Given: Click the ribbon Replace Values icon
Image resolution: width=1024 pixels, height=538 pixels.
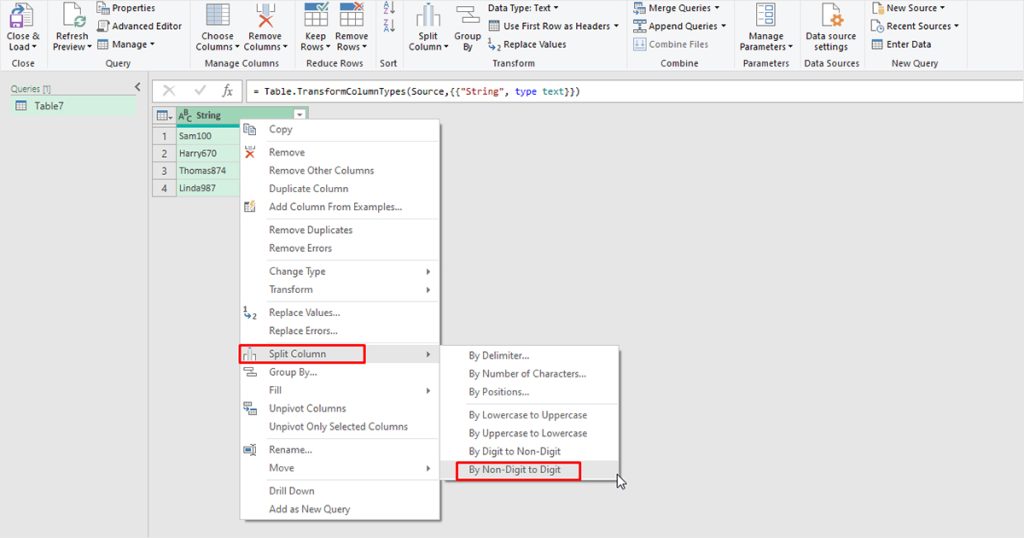Looking at the screenshot, I should tap(494, 44).
